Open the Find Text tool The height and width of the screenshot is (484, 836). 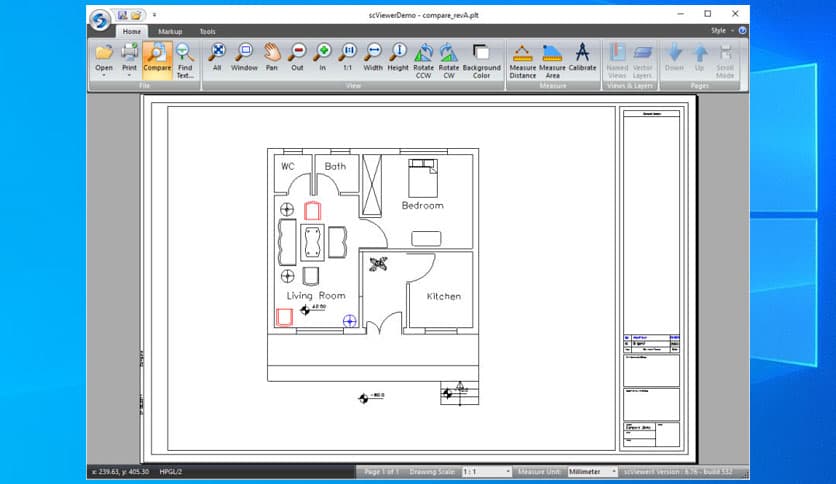point(184,60)
